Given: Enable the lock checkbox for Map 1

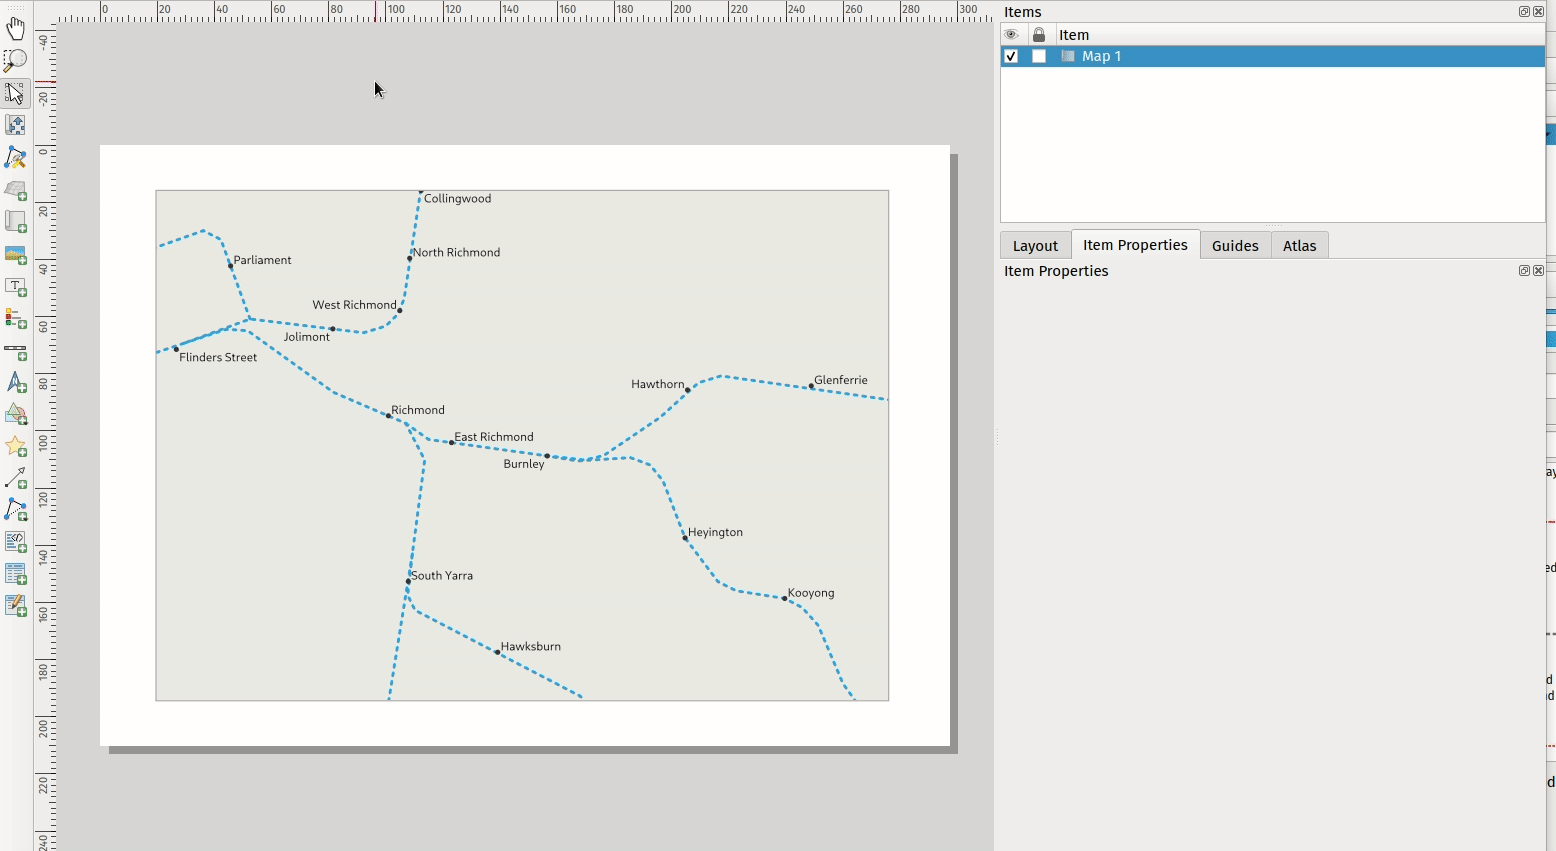Looking at the screenshot, I should [1039, 56].
